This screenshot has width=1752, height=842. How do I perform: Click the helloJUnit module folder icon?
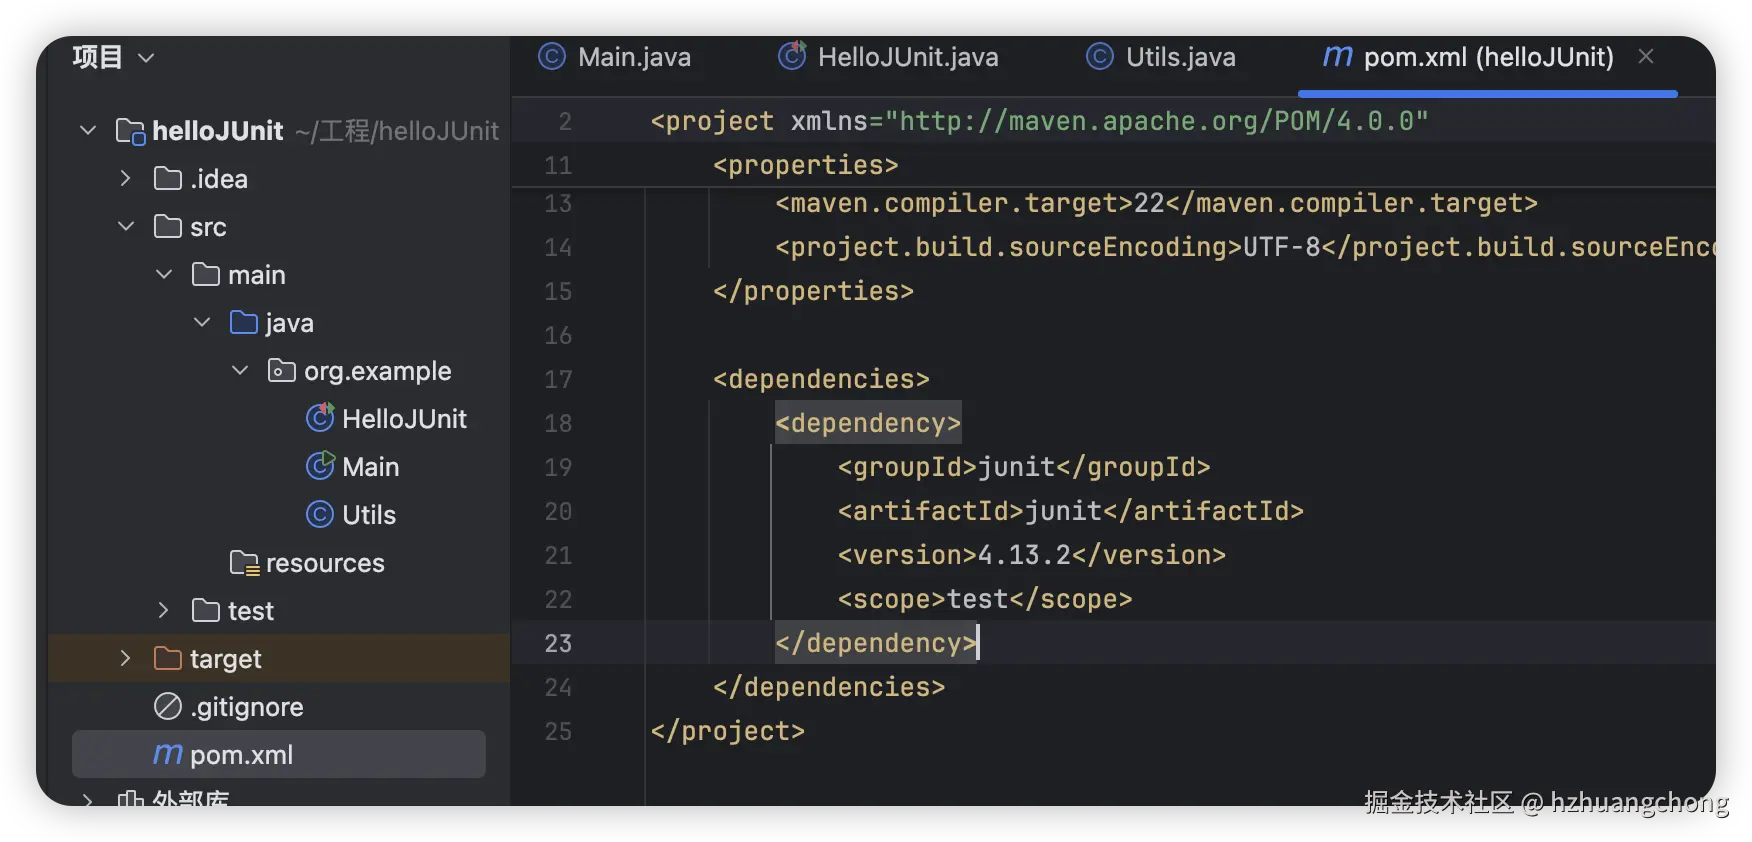point(130,131)
